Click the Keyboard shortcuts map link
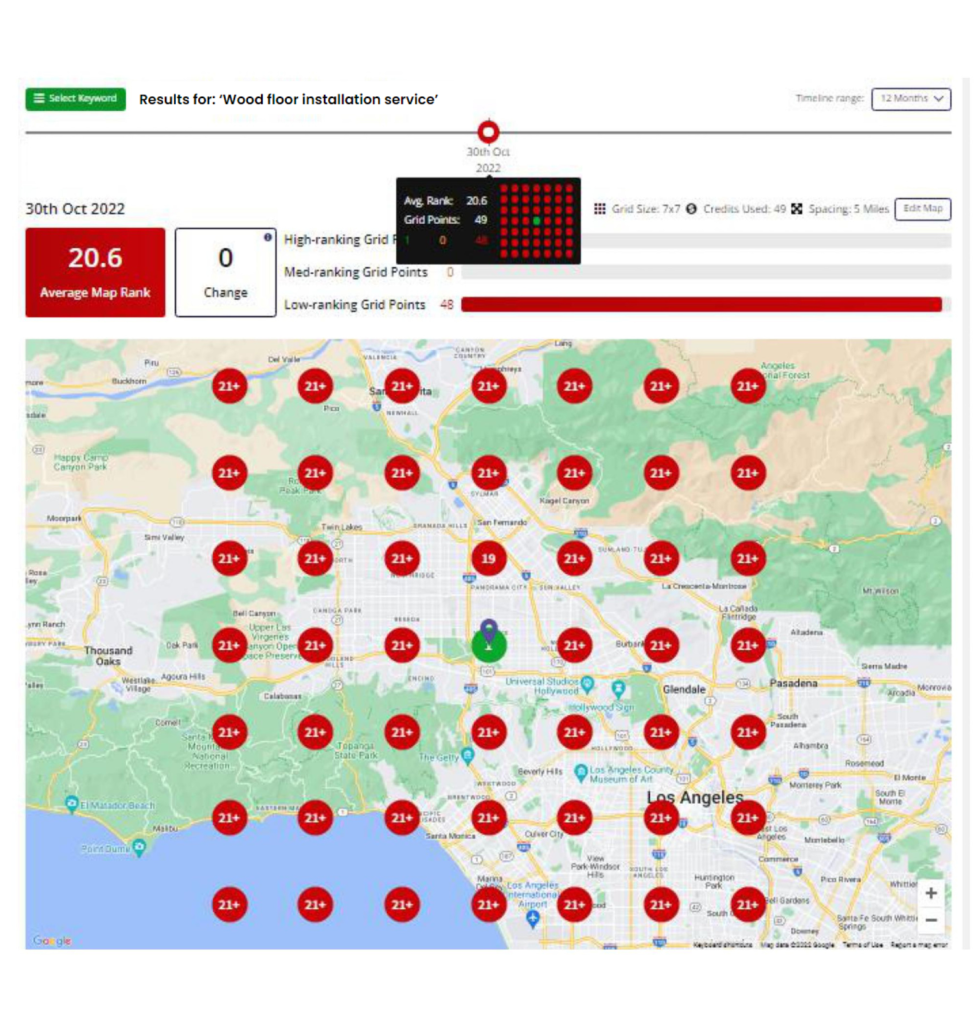Image resolution: width=974 pixels, height=1024 pixels. tap(724, 944)
